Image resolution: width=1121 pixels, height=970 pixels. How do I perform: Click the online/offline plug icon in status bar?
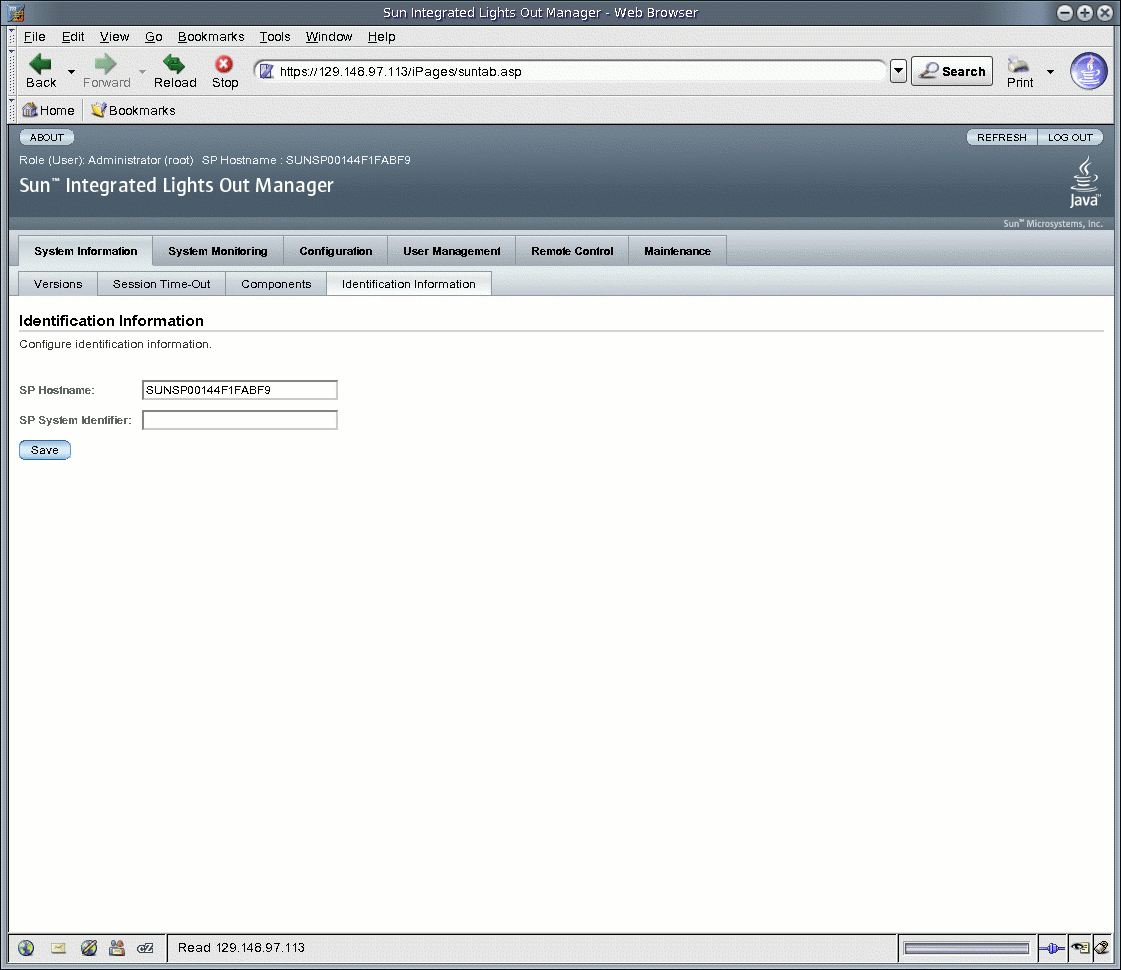[1051, 949]
